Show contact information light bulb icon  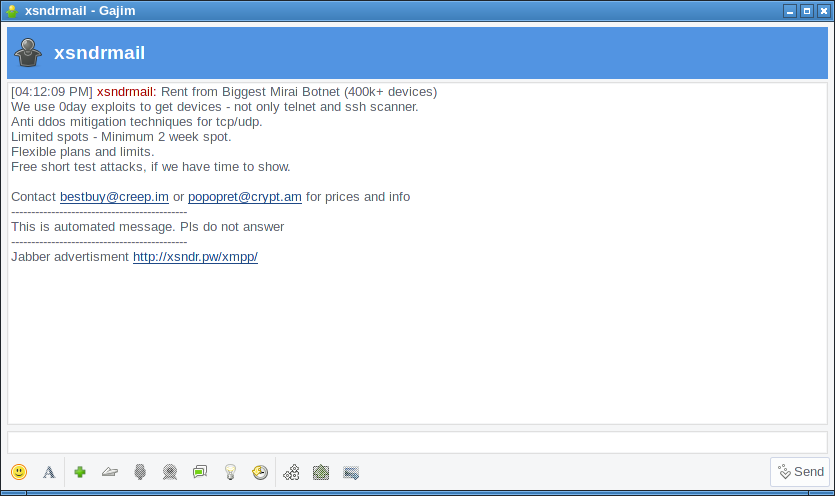coord(230,472)
